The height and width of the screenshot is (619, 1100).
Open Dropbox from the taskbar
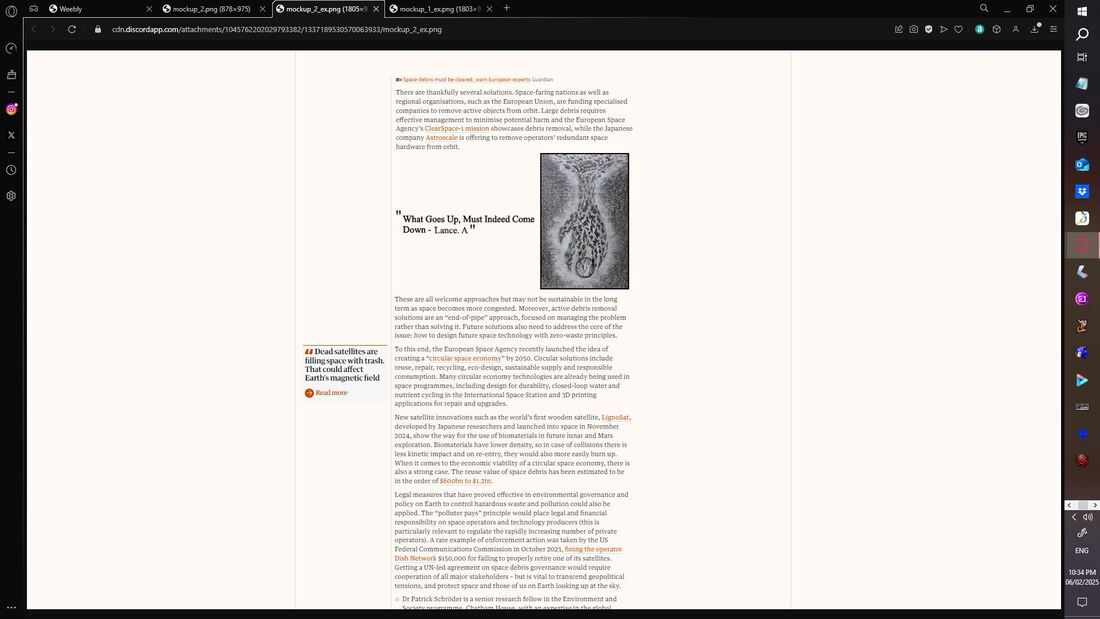click(x=1082, y=191)
